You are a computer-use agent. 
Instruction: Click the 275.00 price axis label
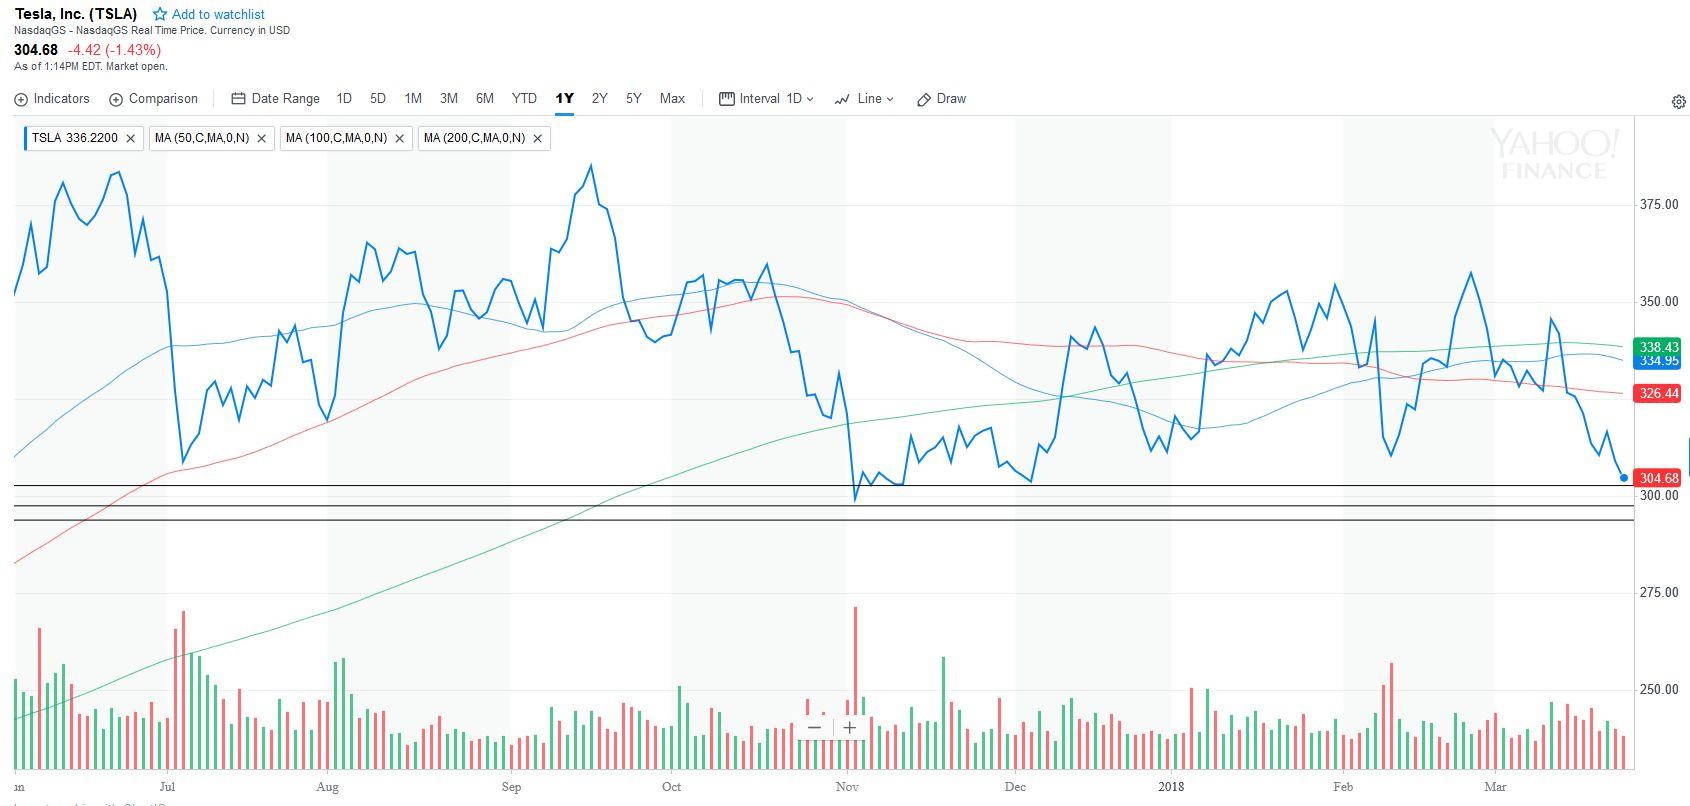click(x=1658, y=592)
